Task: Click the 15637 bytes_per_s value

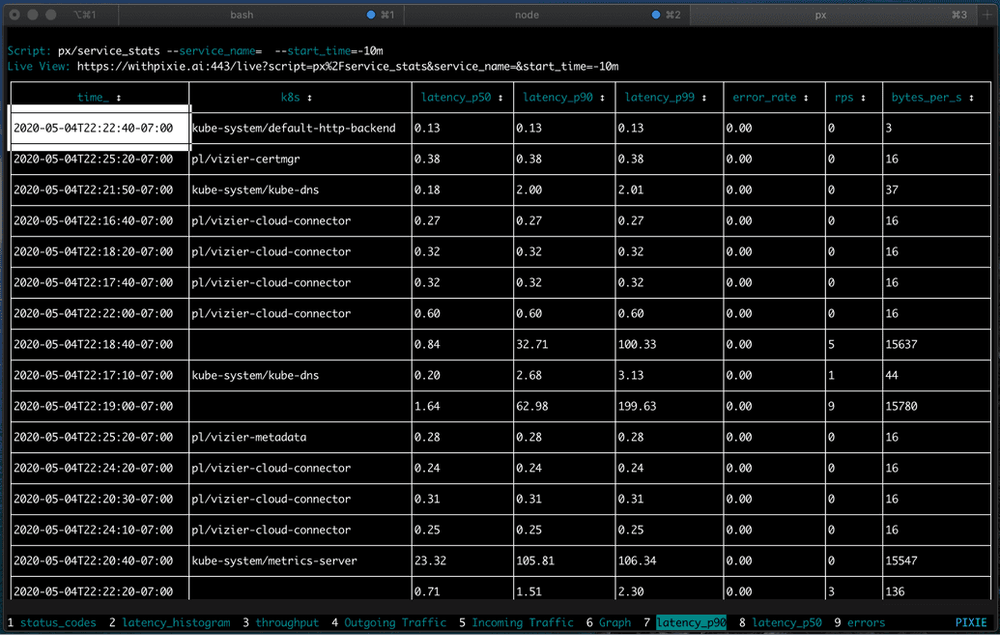Action: coord(901,344)
